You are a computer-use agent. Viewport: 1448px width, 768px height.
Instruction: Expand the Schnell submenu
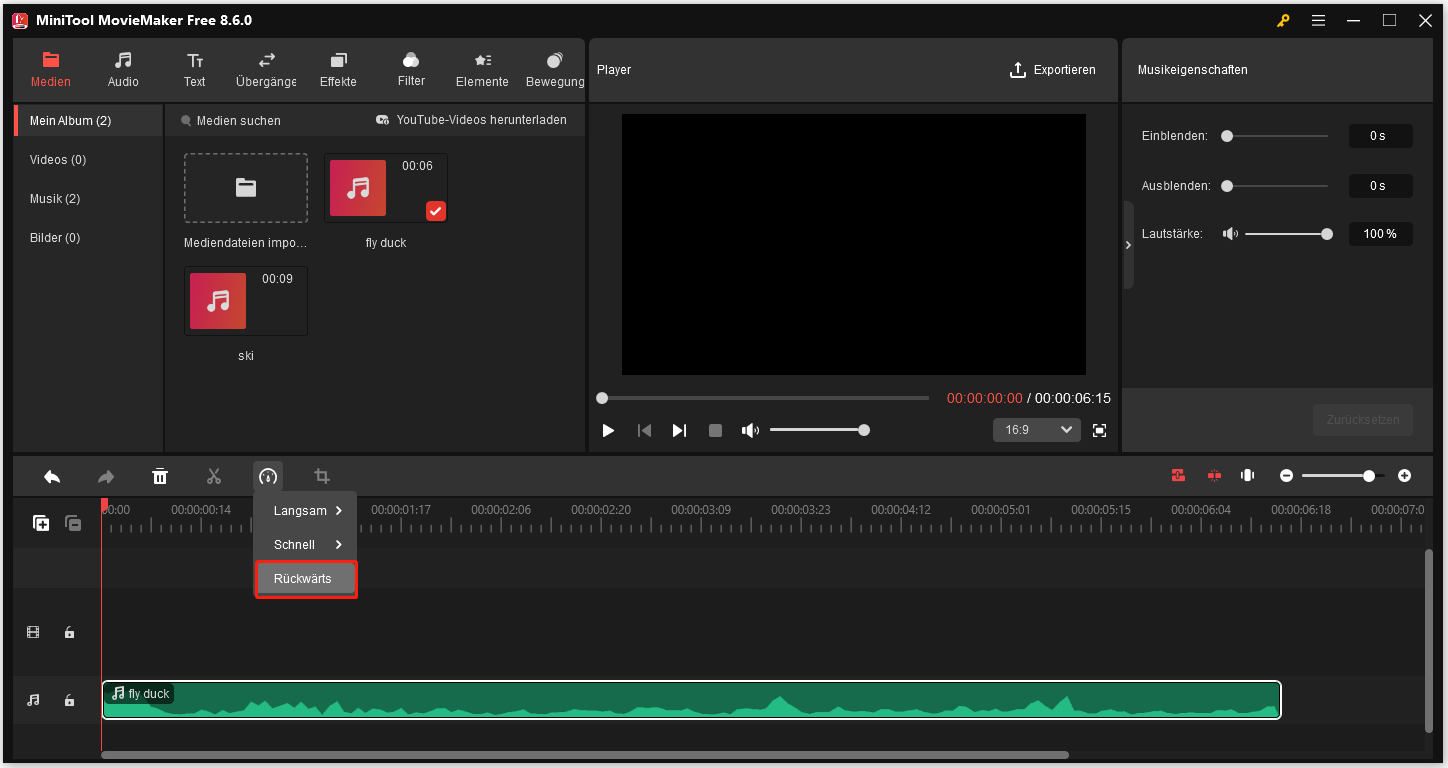tap(306, 545)
